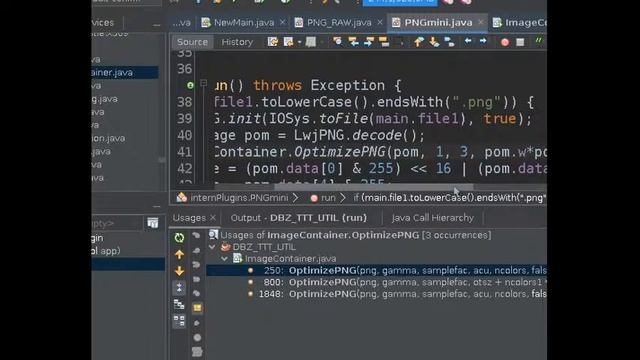
Task: Start macro recording with the red circle
Action: coord(505,42)
